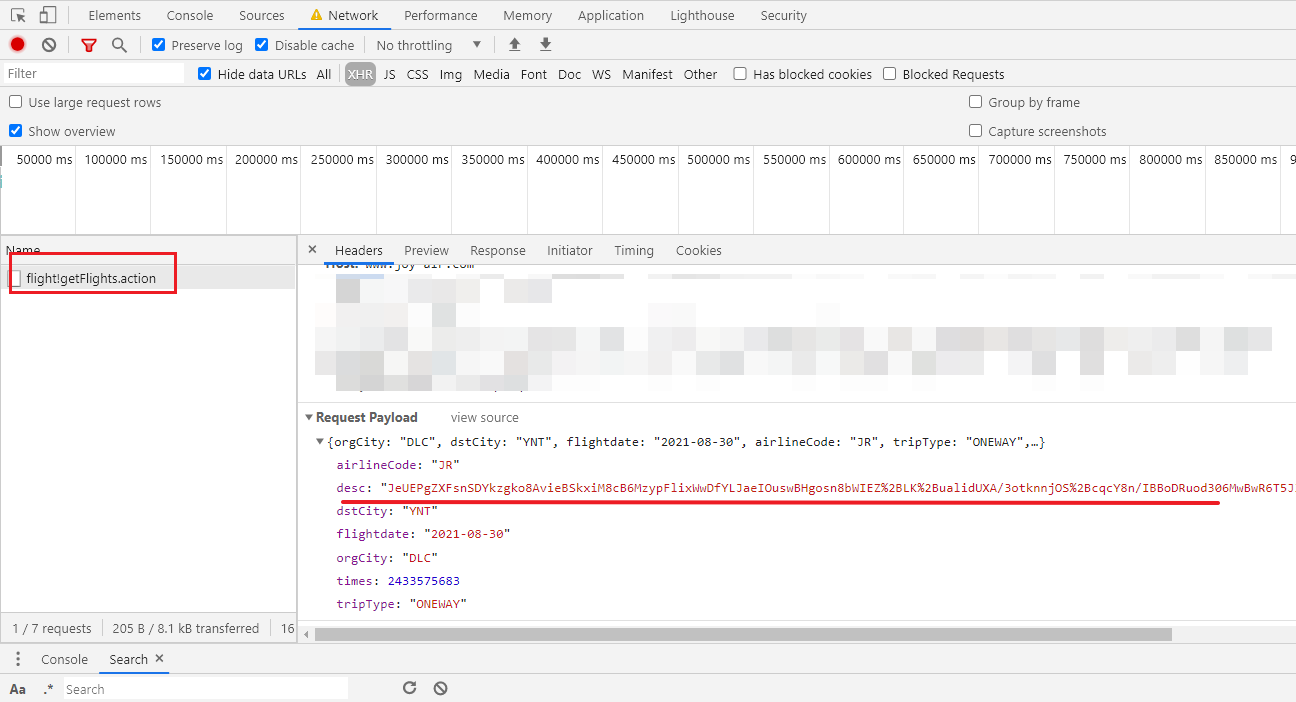Stop recording network log
Image resolution: width=1296 pixels, height=702 pixels.
[x=17, y=45]
